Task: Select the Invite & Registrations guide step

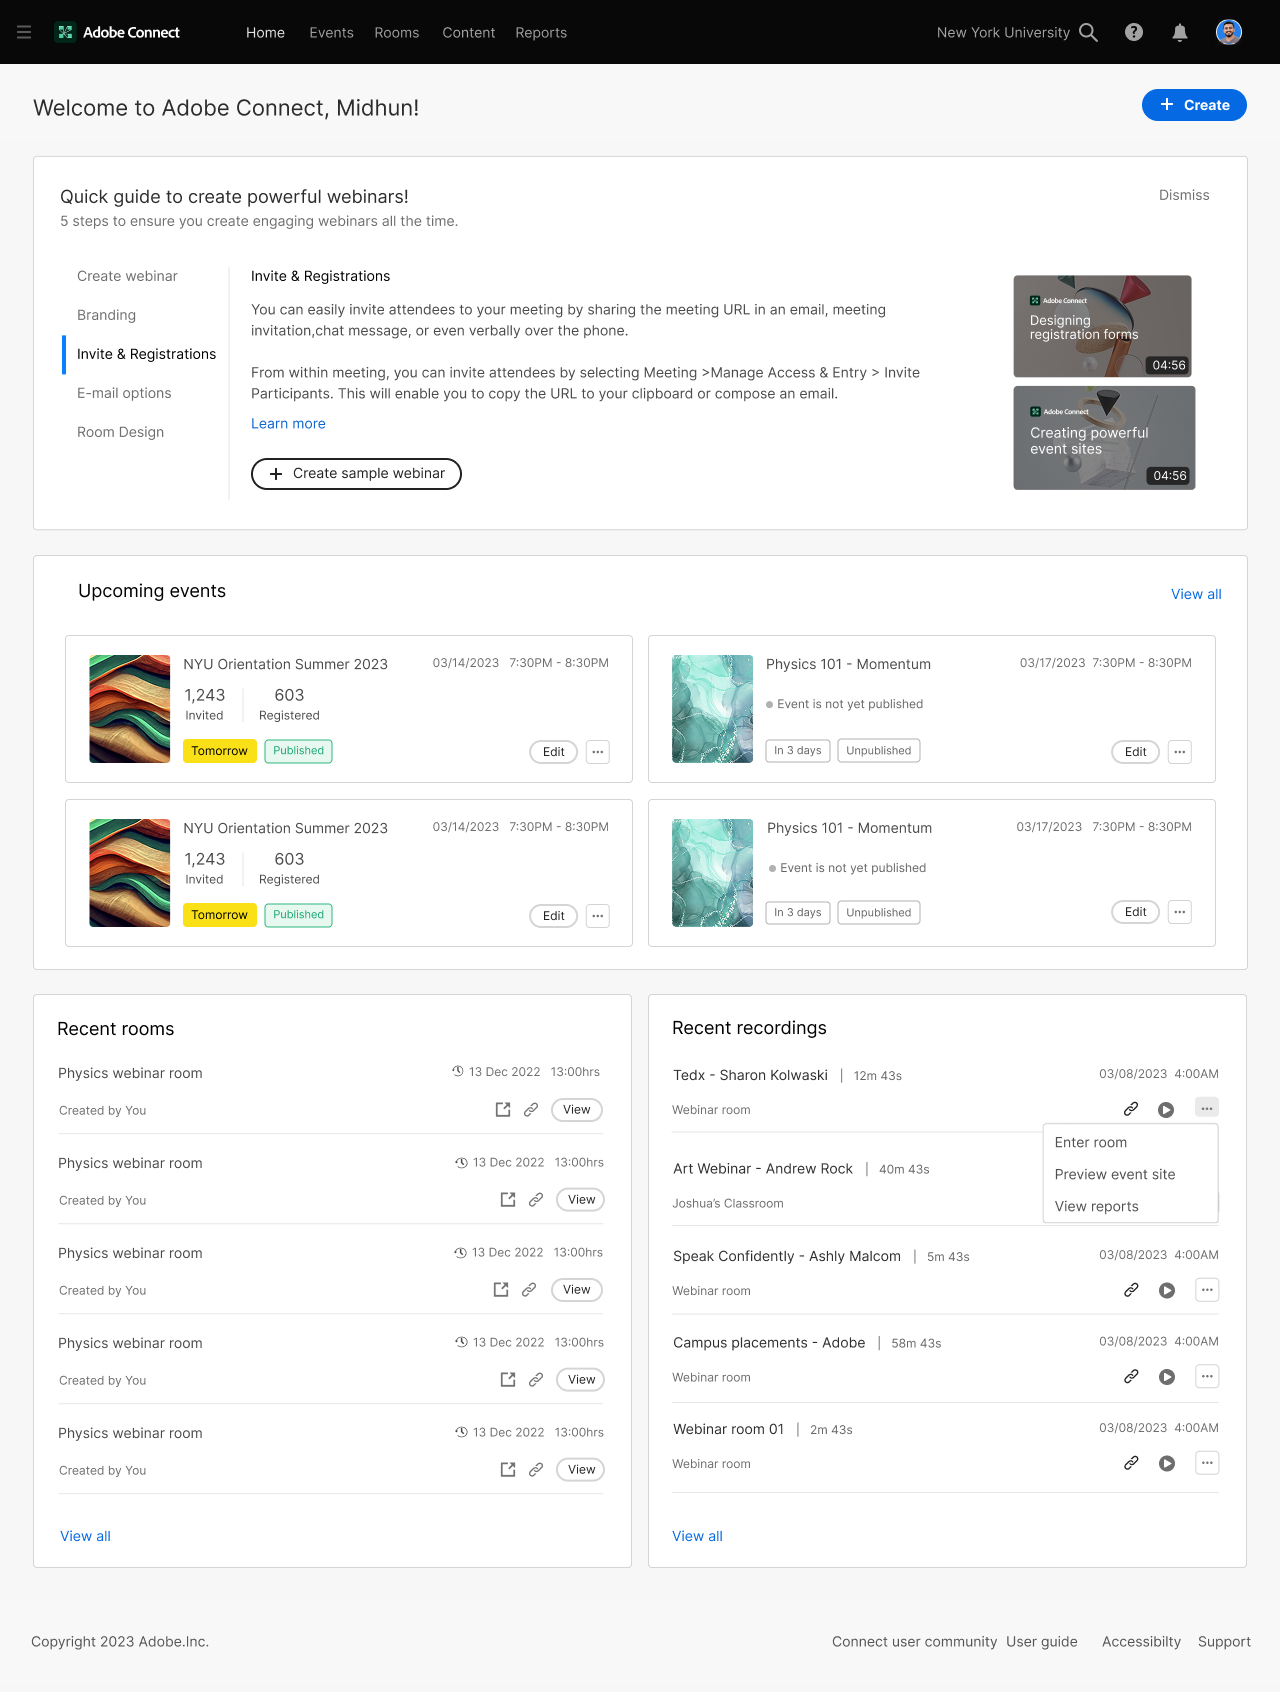Action: click(146, 354)
